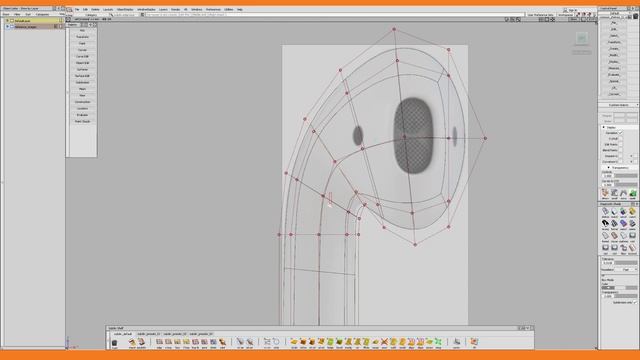Screen dimensions: 640x360
Task: Open User Preference Sets dropdown
Action: (541, 15)
